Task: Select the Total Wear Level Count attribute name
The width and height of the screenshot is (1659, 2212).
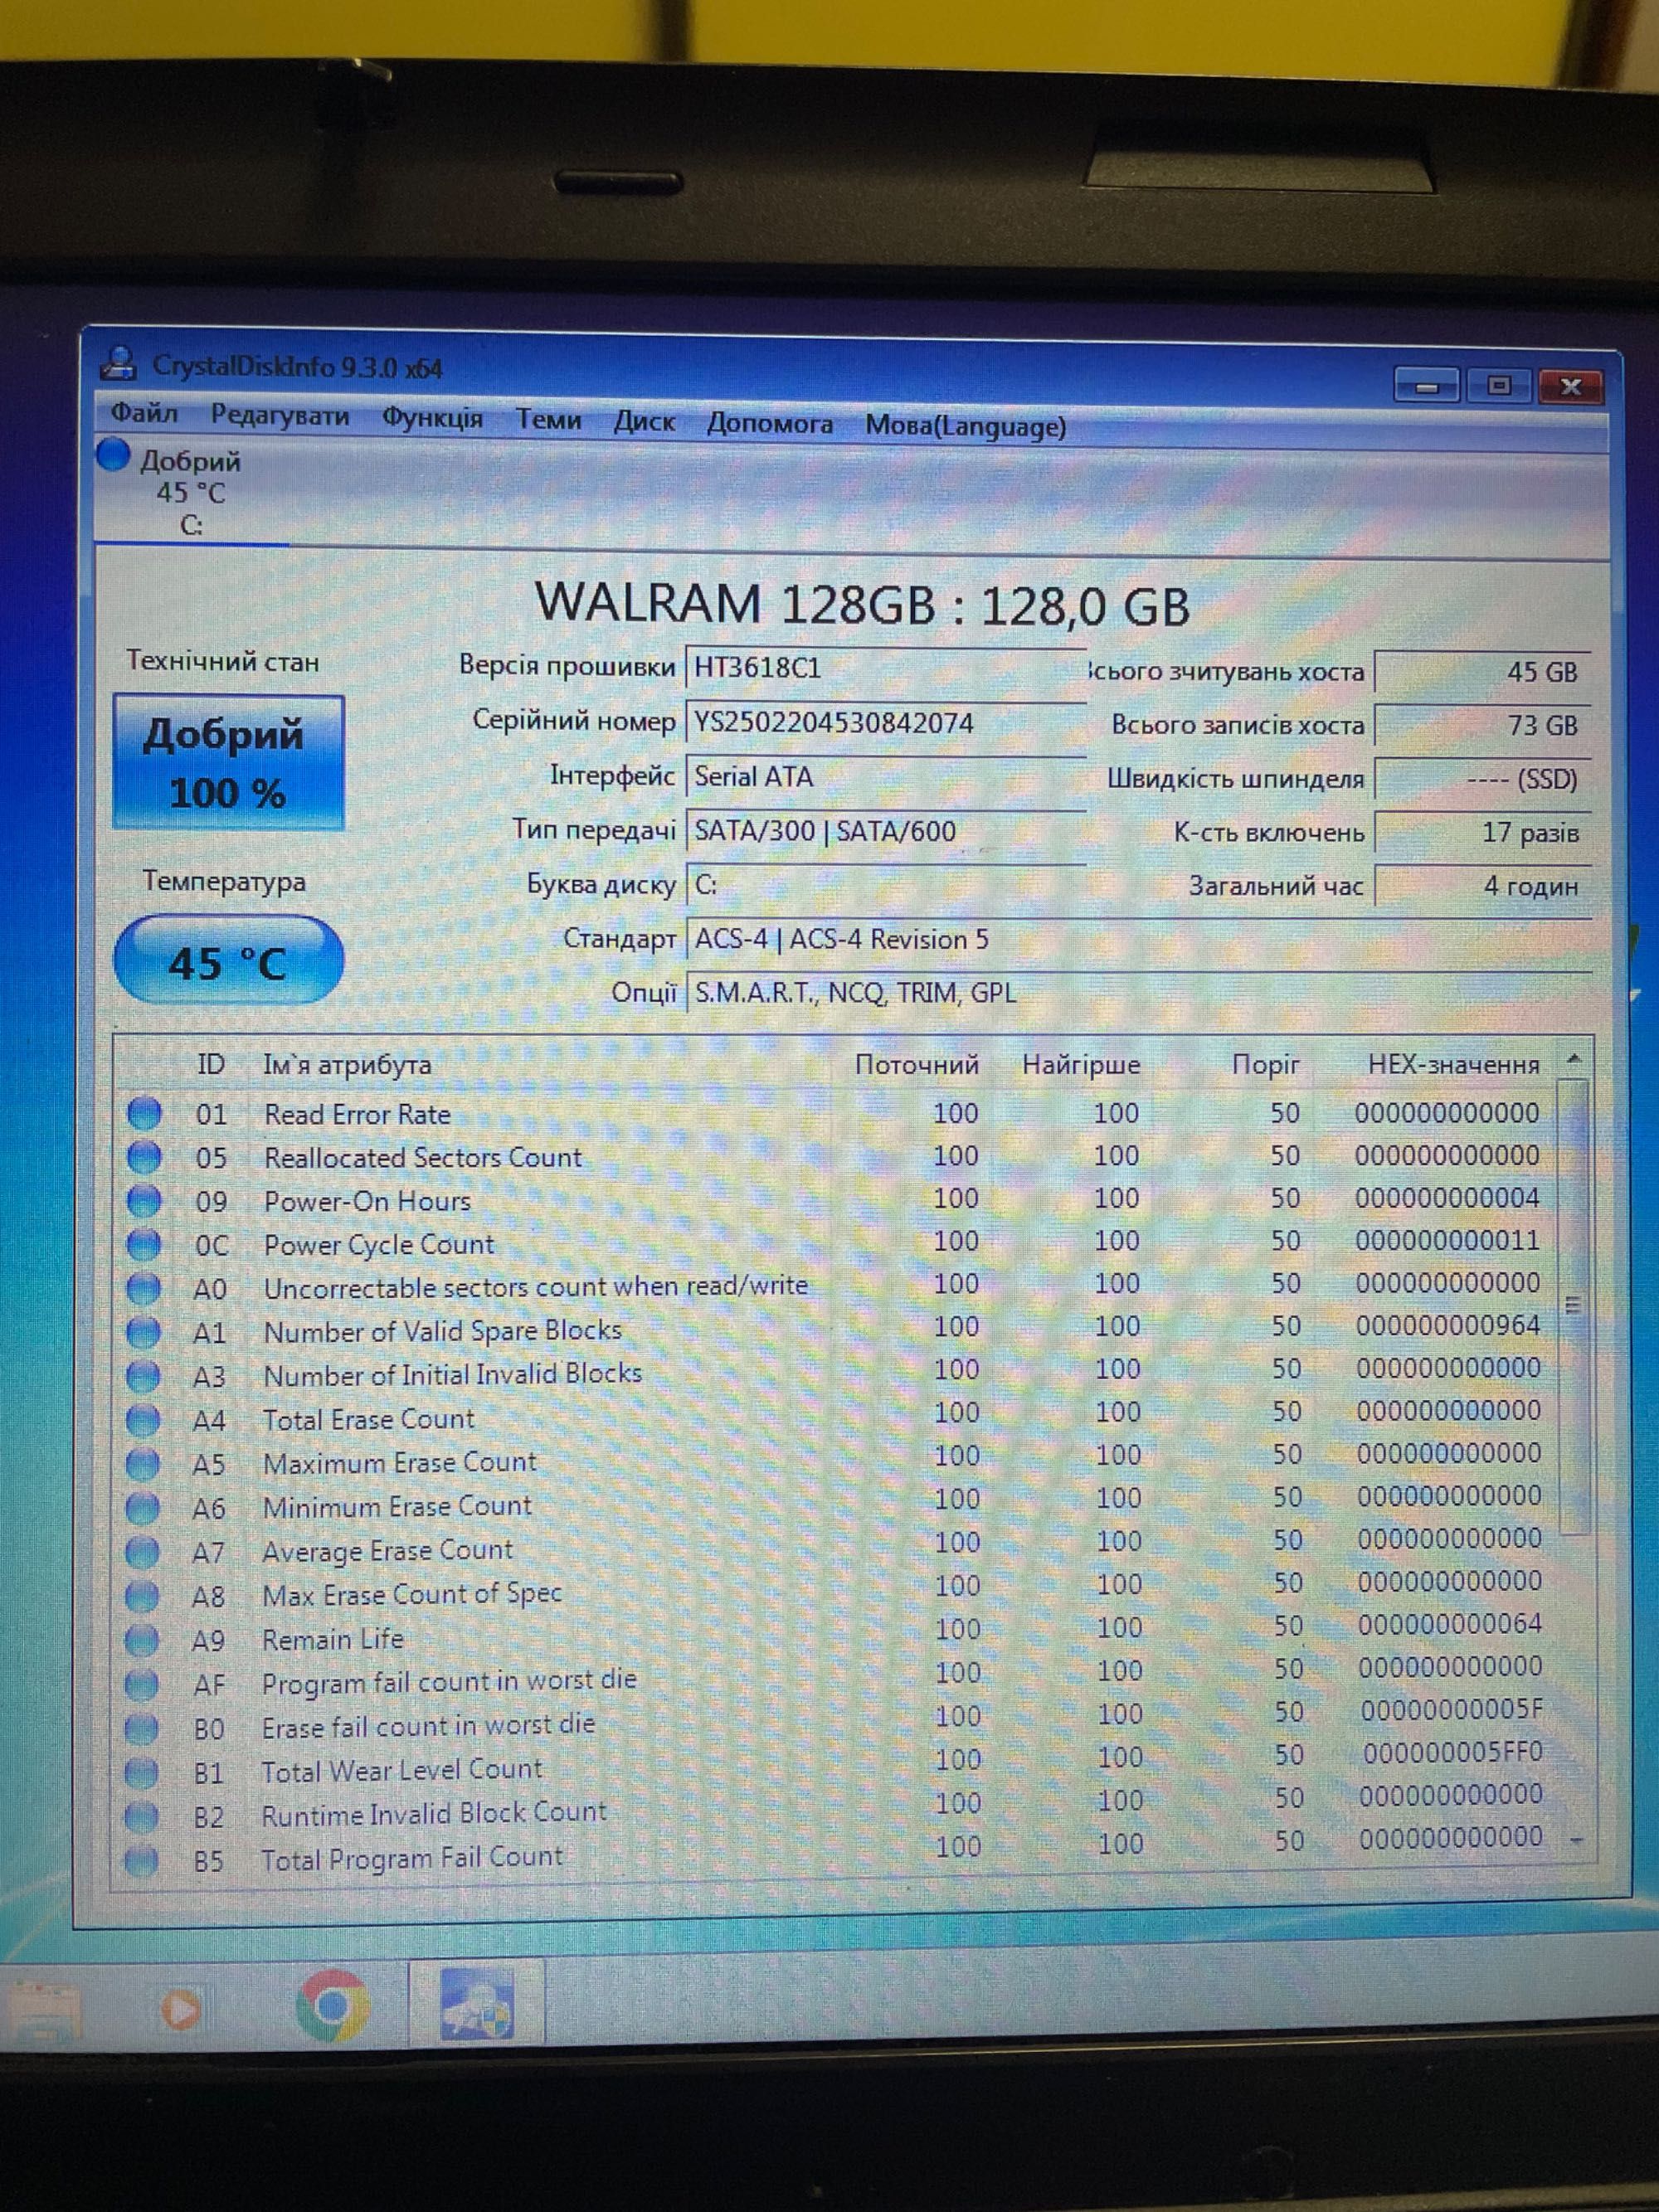Action: click(x=402, y=1770)
